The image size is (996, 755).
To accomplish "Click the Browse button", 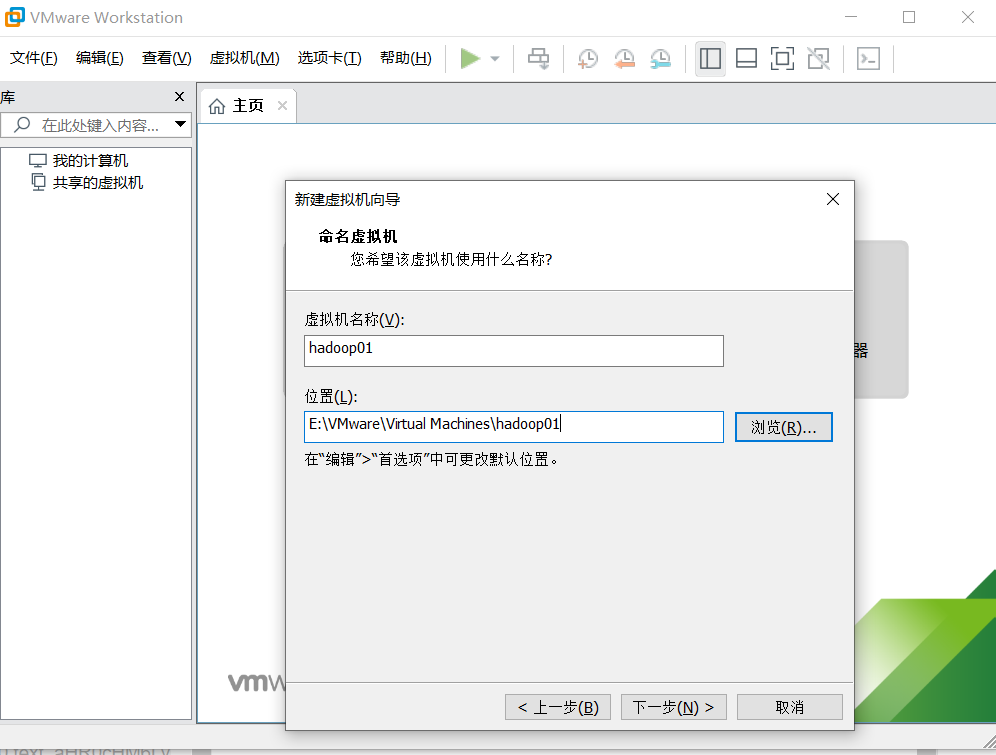I will coord(783,427).
